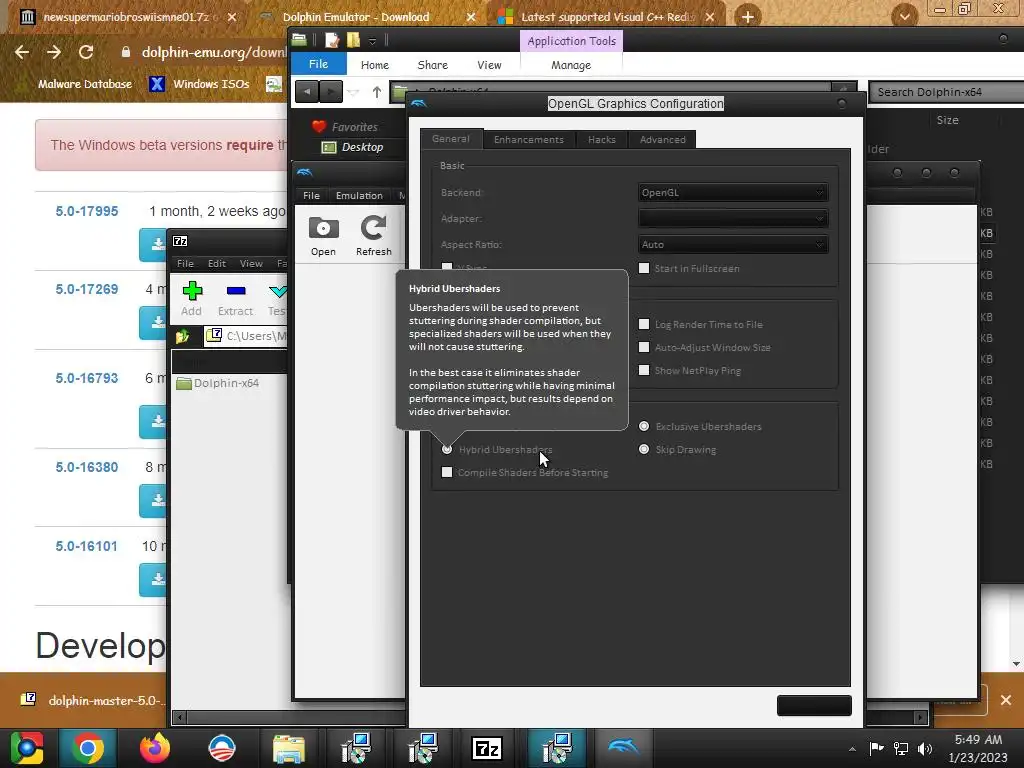Select Desktop under Favorites in Explorer
The height and width of the screenshot is (768, 1024).
(353, 147)
